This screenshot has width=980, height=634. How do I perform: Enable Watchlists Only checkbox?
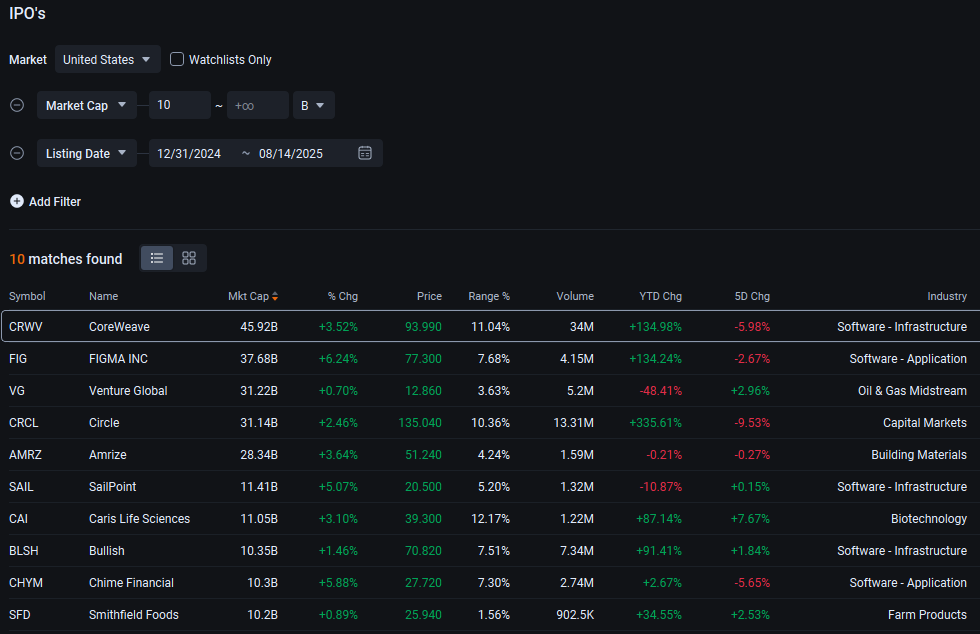pos(177,59)
